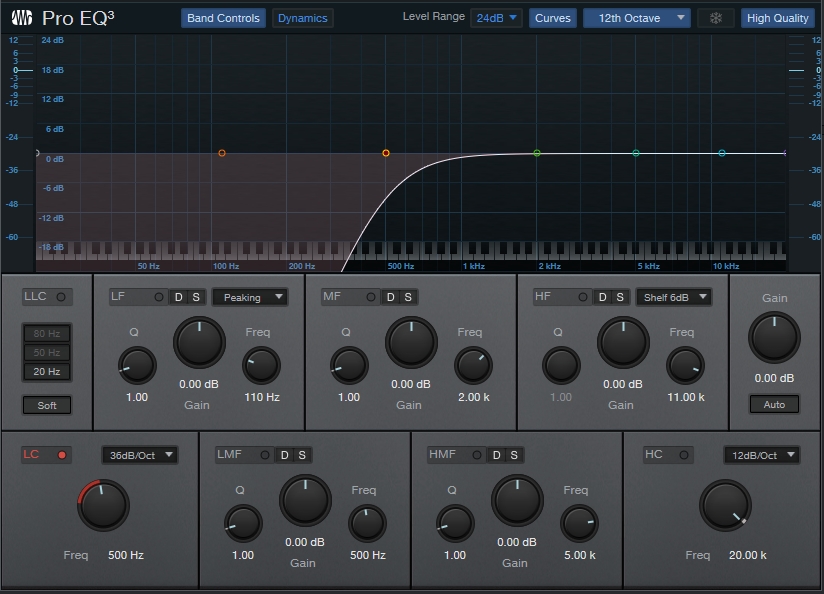Activate the HF band power toggle
The width and height of the screenshot is (824, 594).
click(583, 297)
